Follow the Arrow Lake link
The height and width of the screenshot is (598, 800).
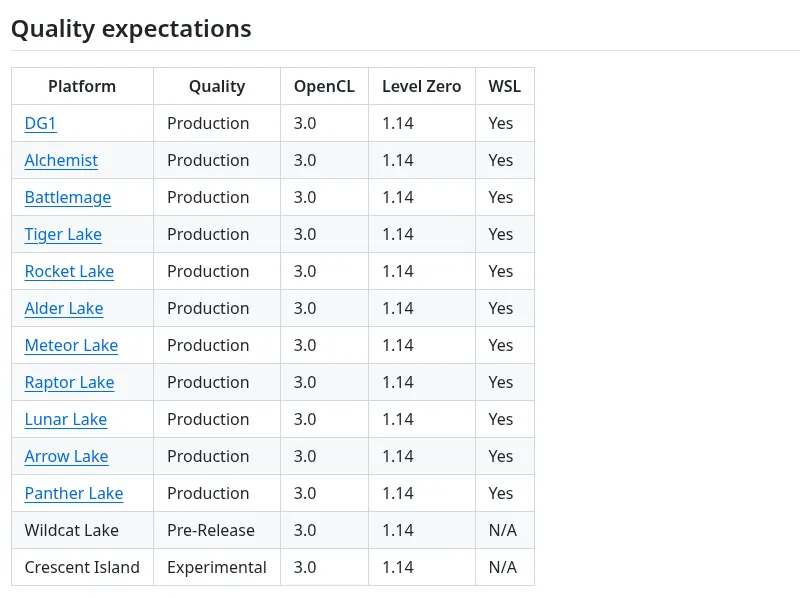click(66, 456)
